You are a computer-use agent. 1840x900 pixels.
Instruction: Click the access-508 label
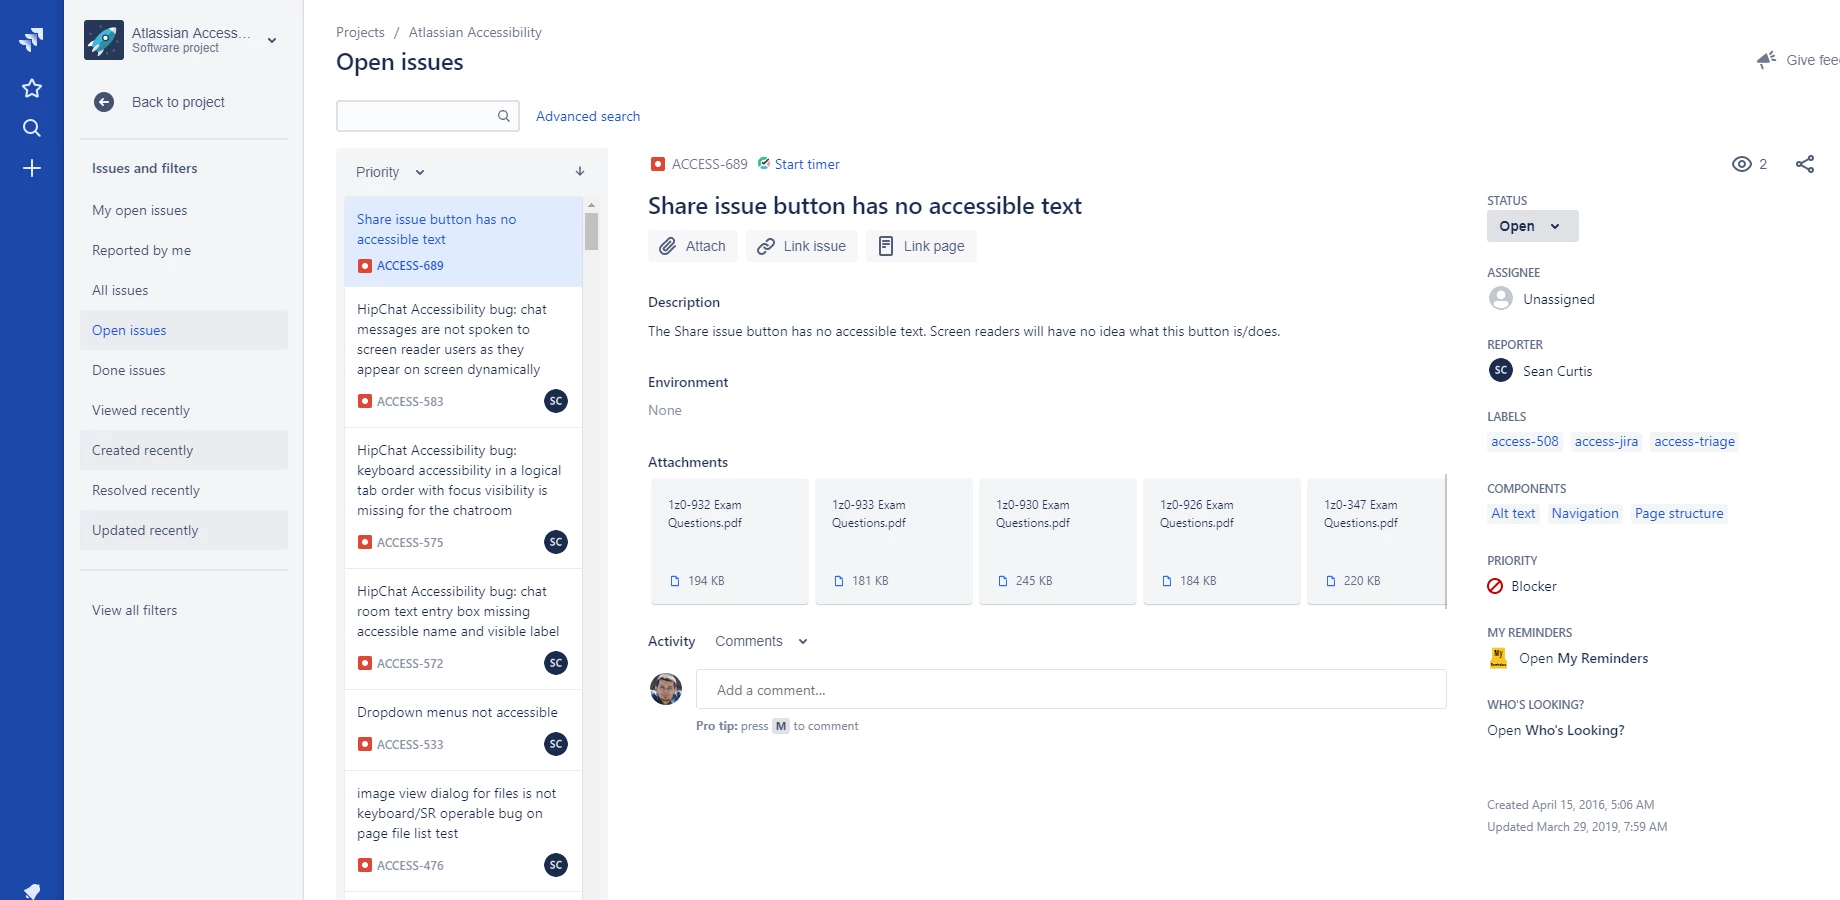tap(1524, 441)
